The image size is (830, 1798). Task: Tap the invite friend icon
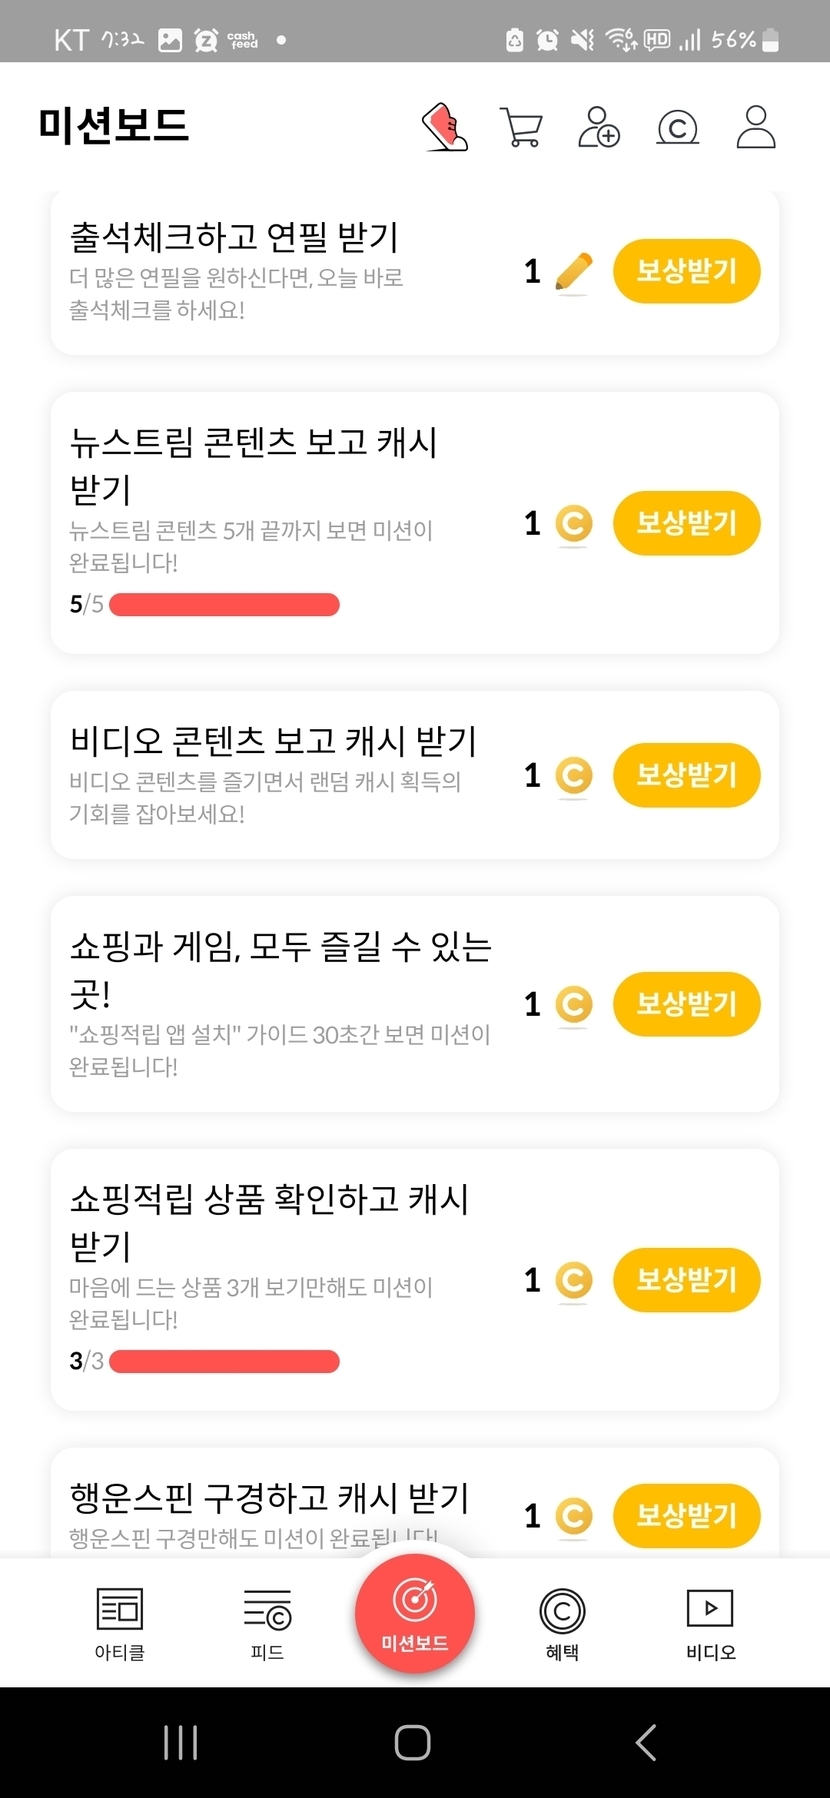[598, 128]
